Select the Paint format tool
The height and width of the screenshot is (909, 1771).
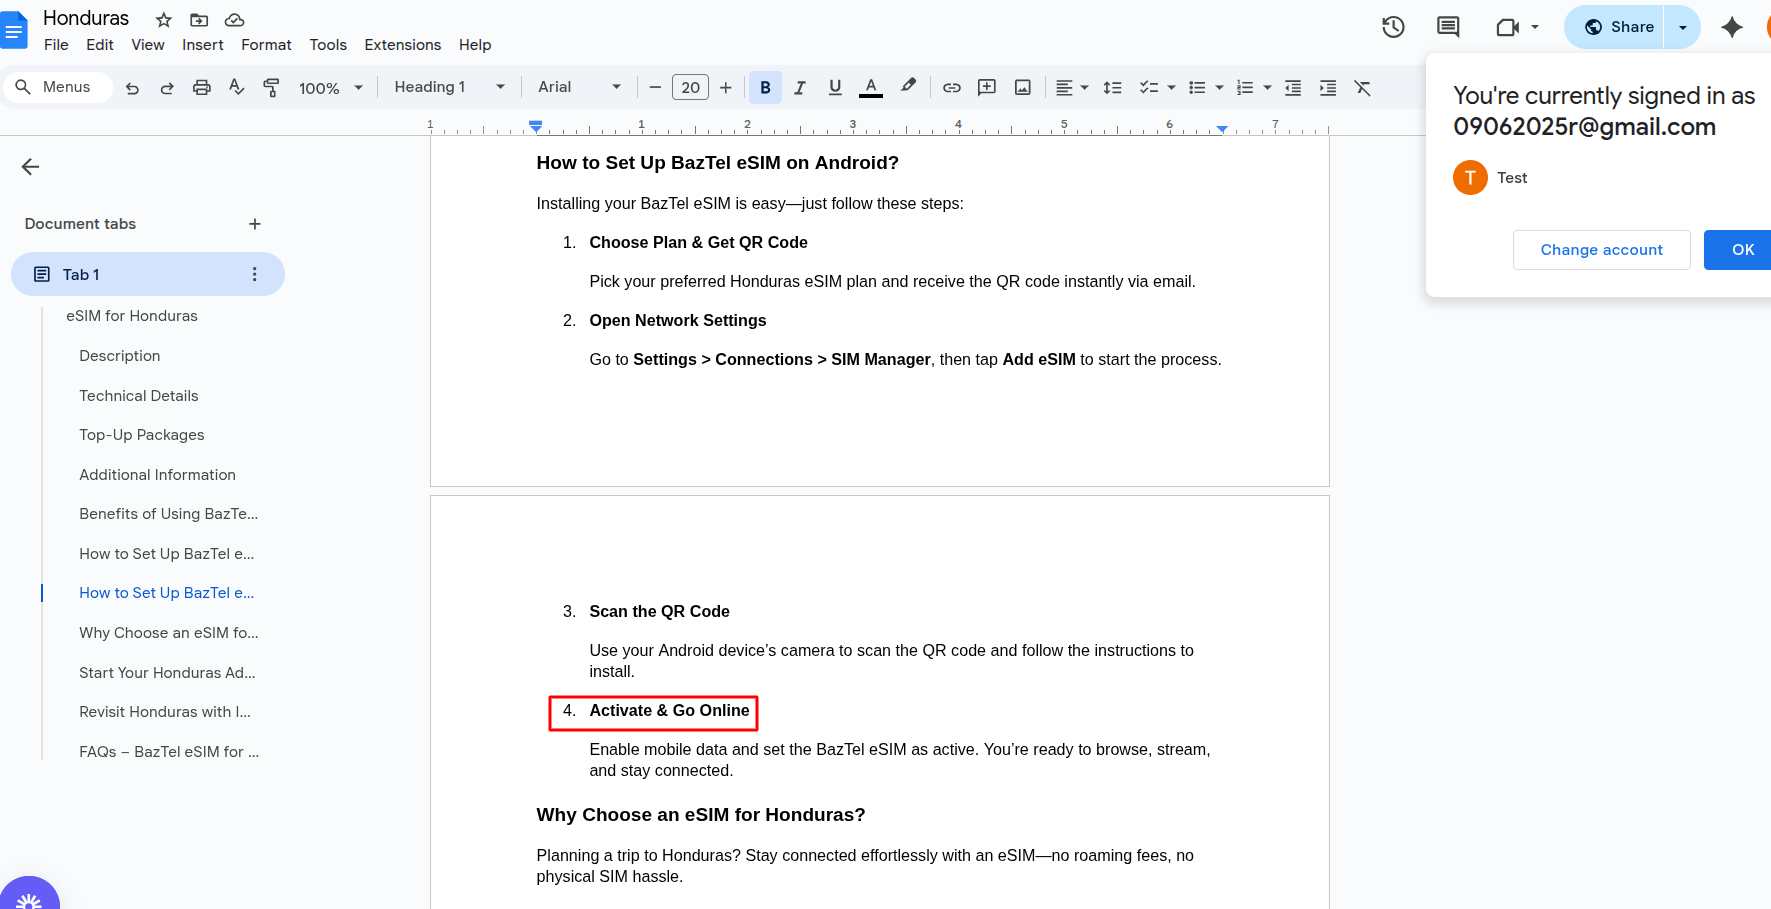tap(271, 88)
